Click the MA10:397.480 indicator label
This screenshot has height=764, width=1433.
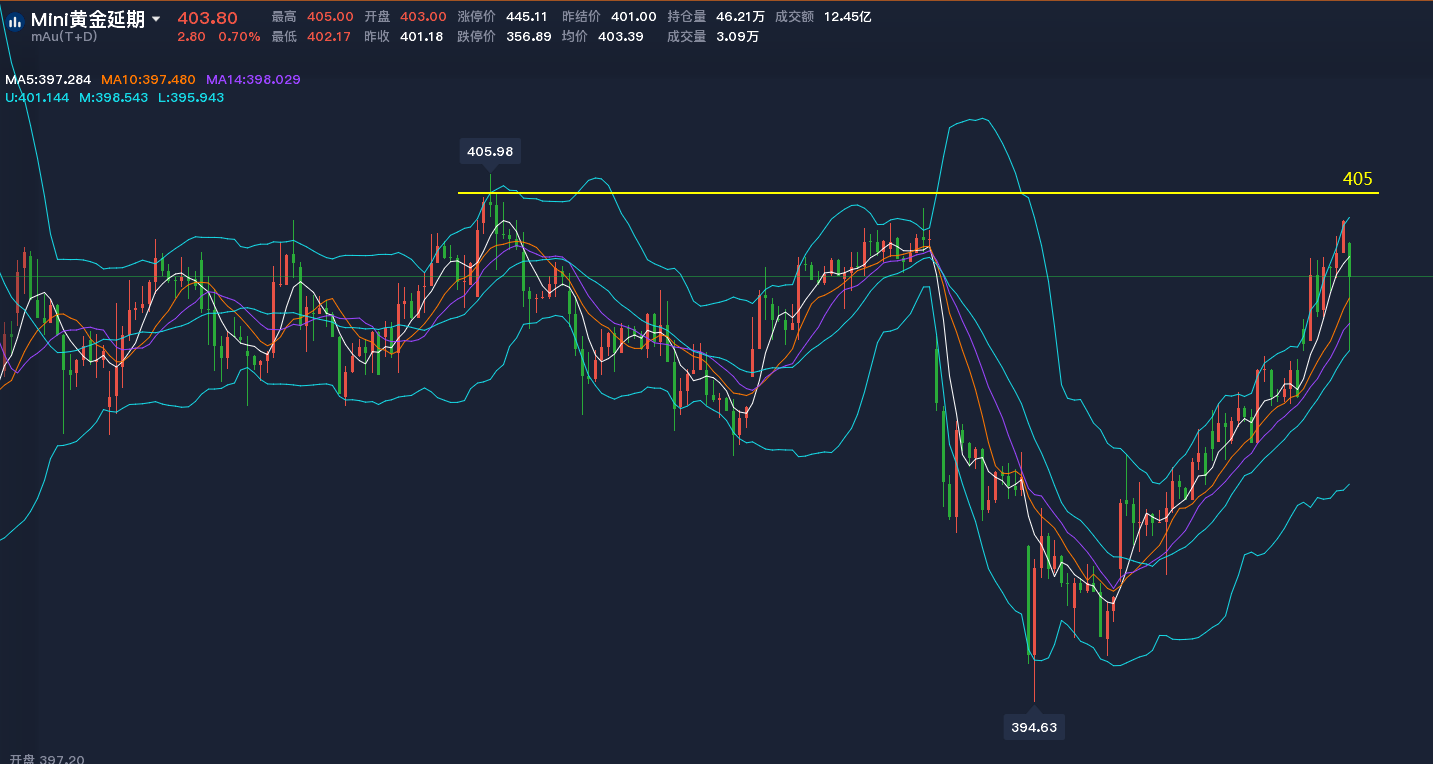coord(148,79)
